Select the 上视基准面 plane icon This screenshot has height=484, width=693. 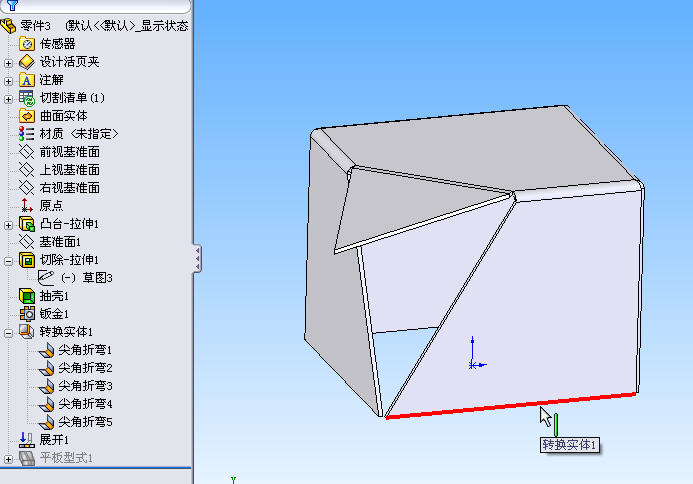27,170
